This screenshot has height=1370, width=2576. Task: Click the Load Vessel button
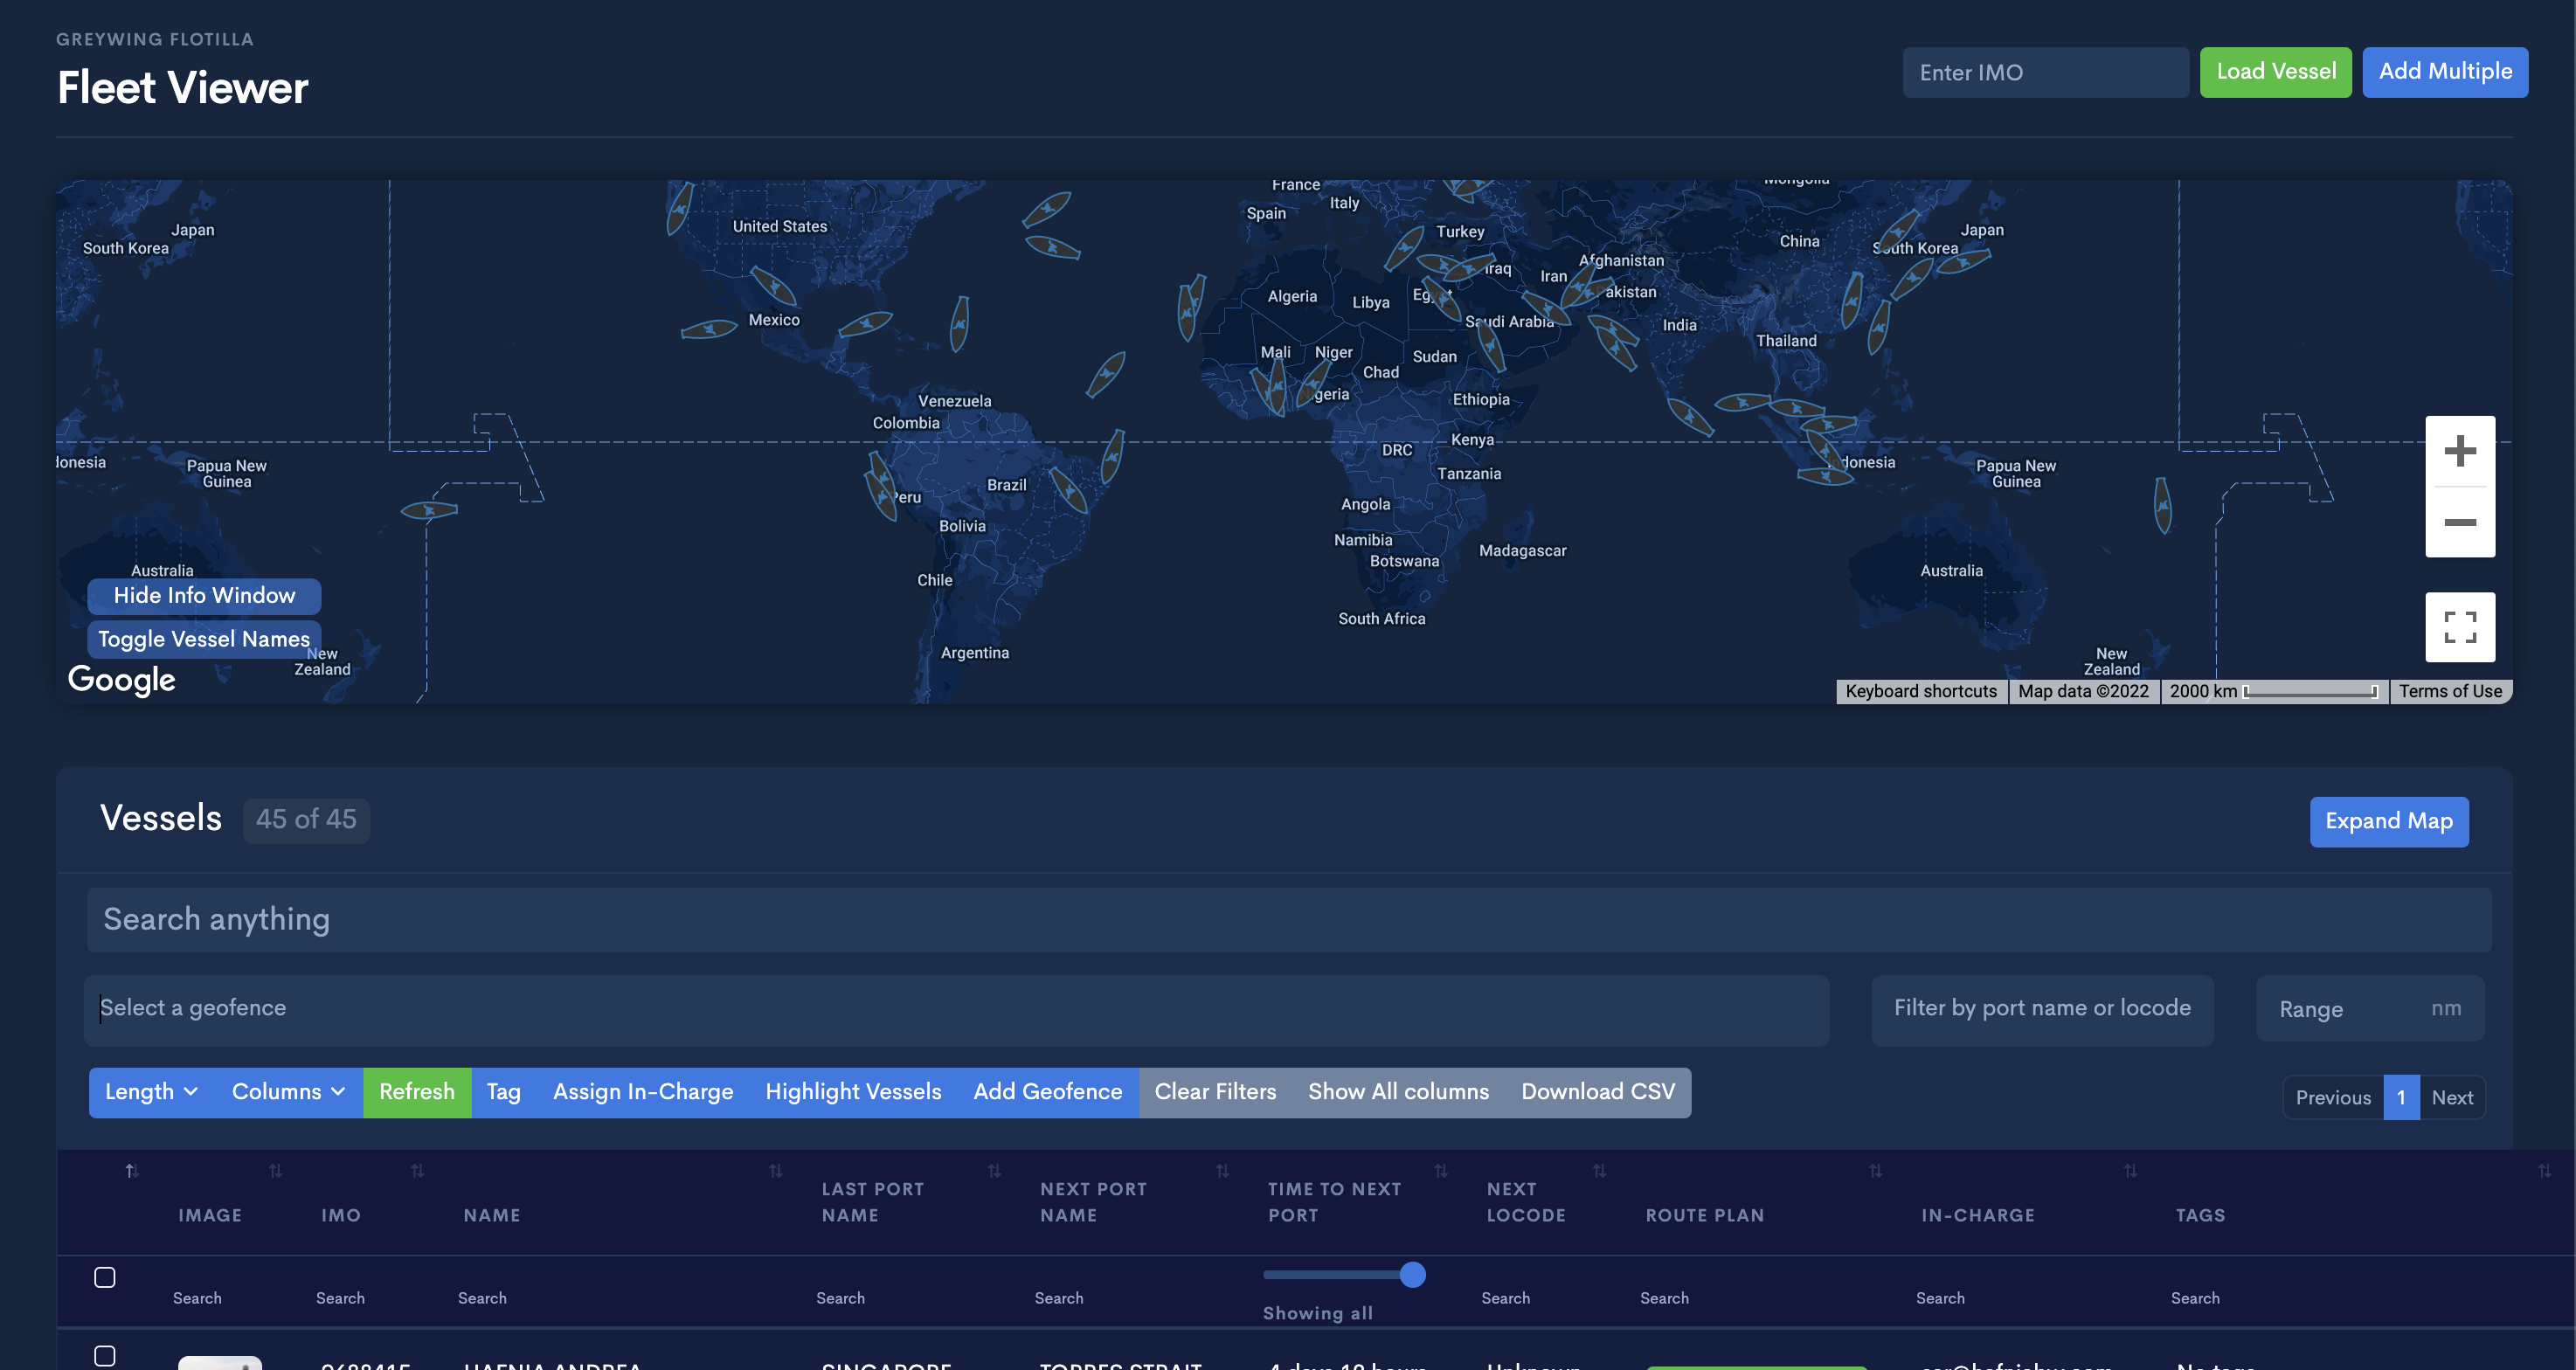click(2276, 72)
